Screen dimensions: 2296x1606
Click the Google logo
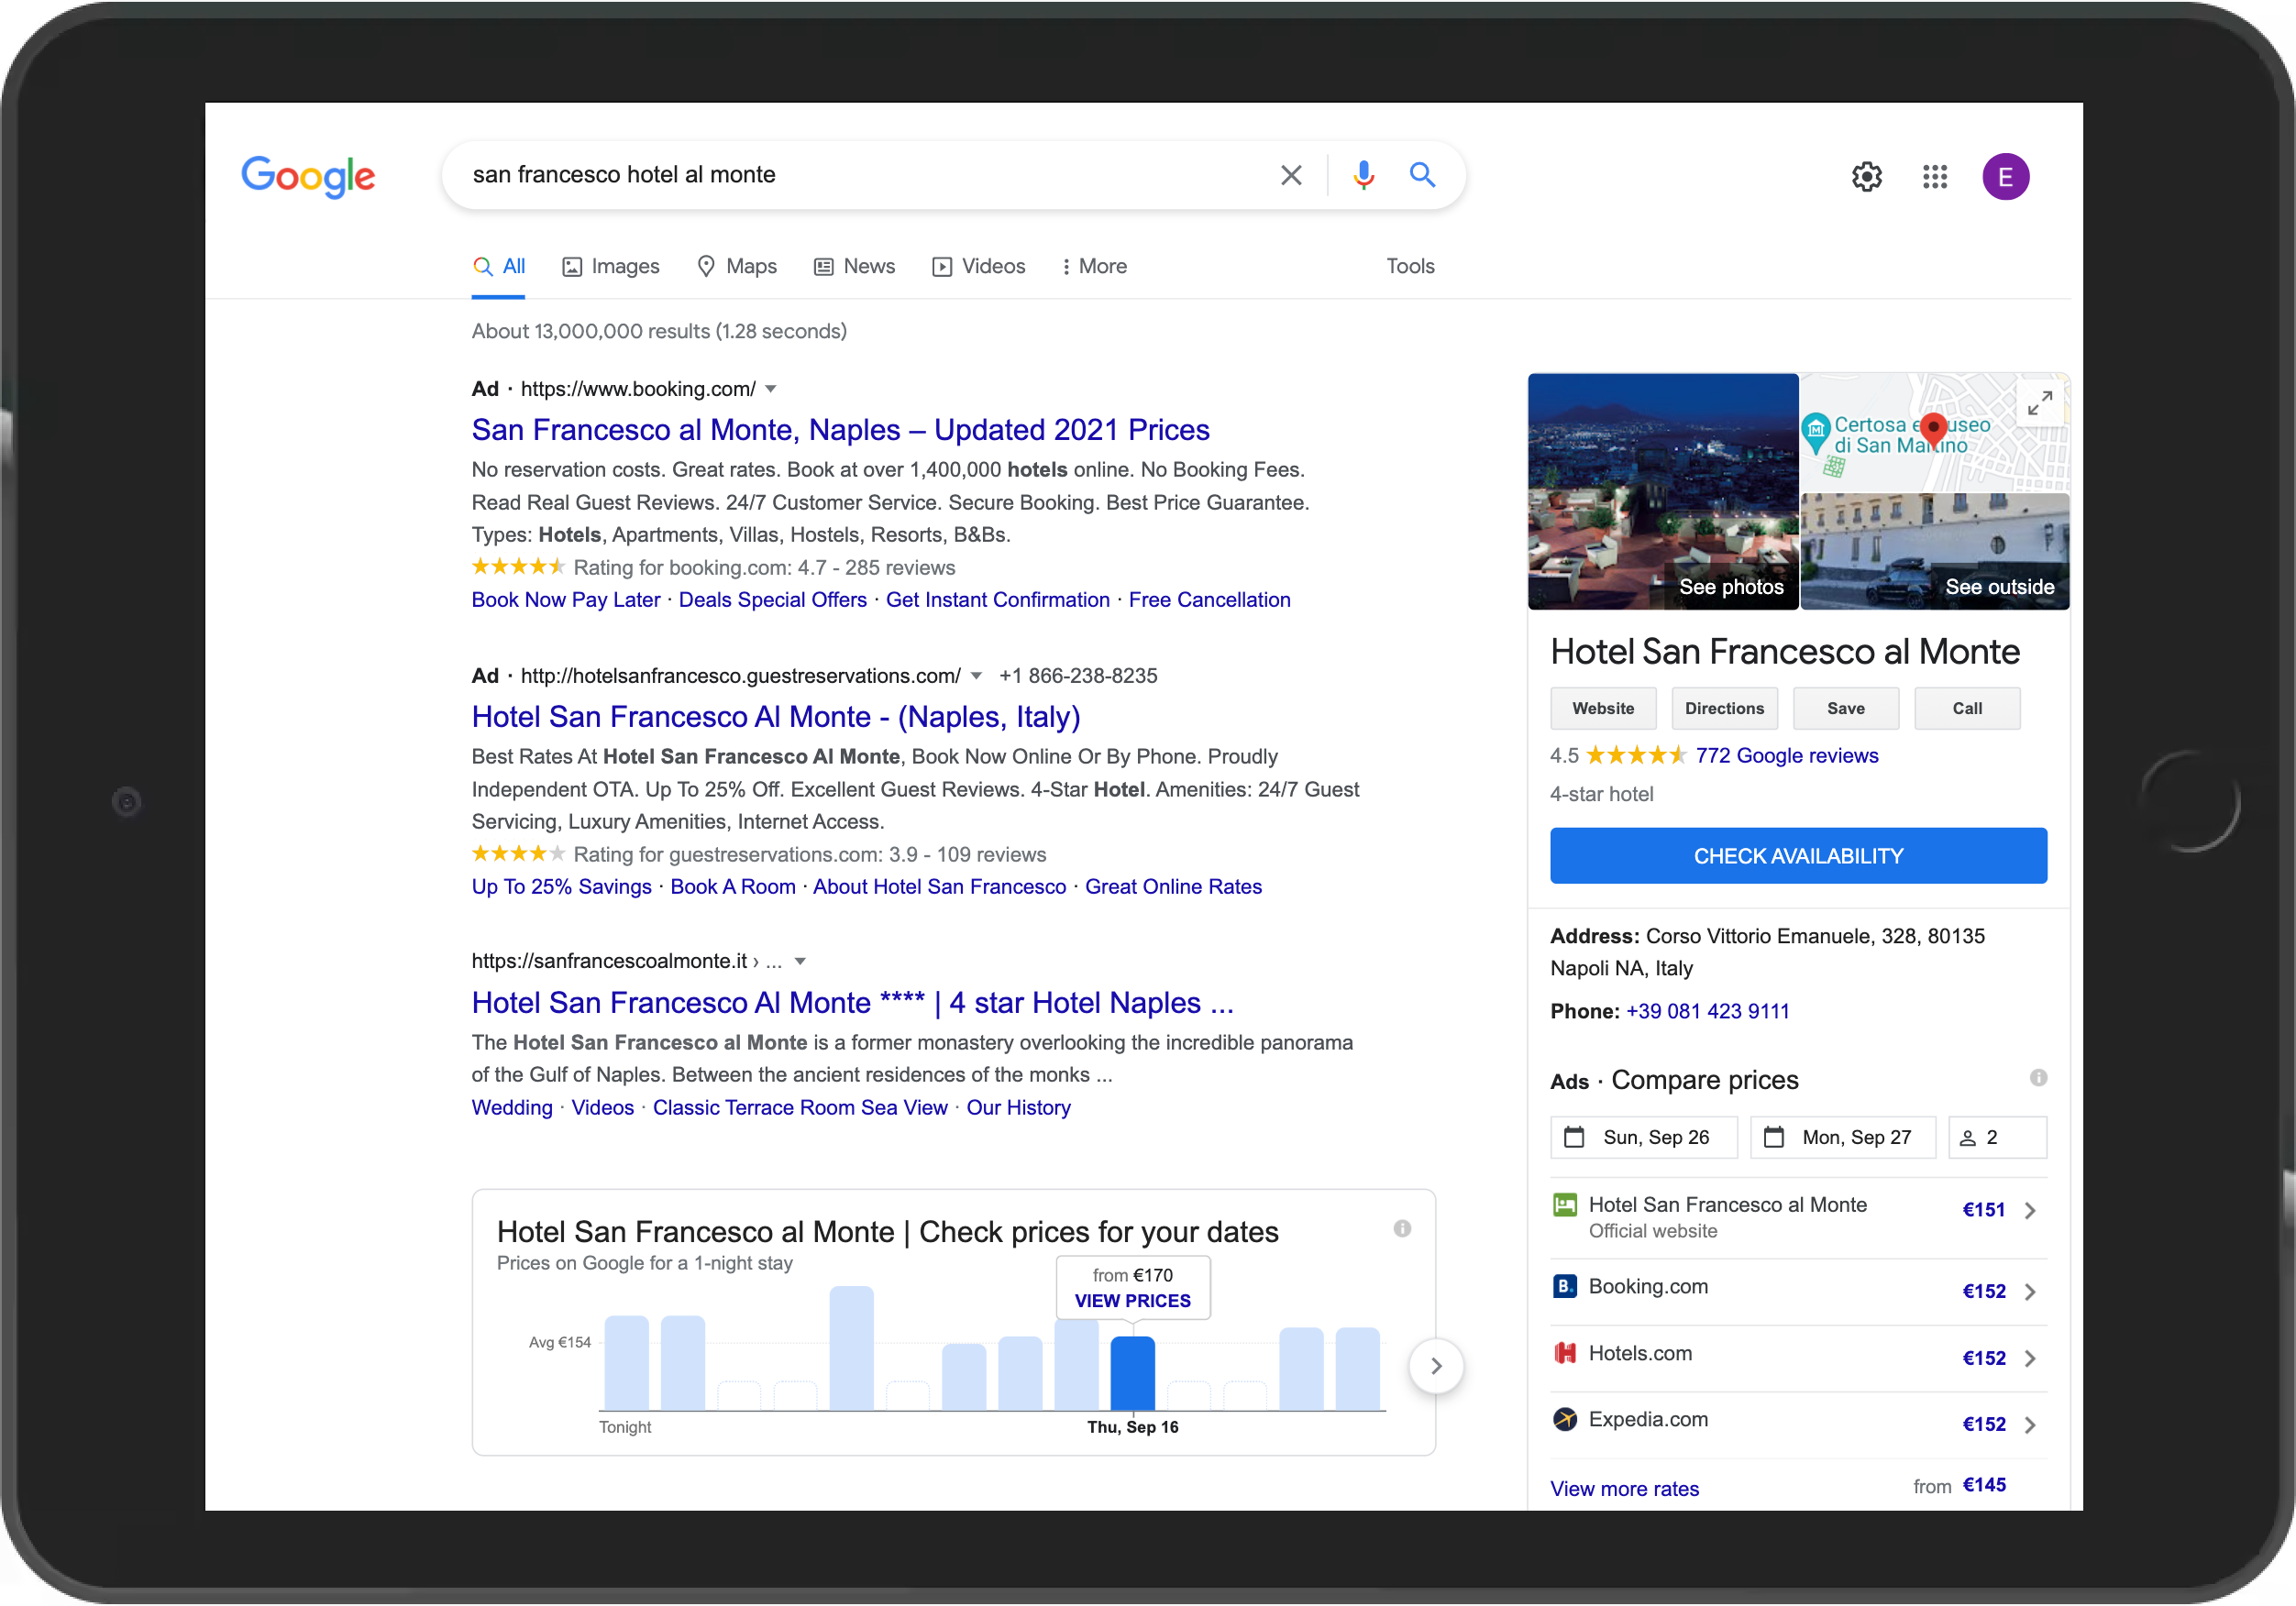[308, 177]
